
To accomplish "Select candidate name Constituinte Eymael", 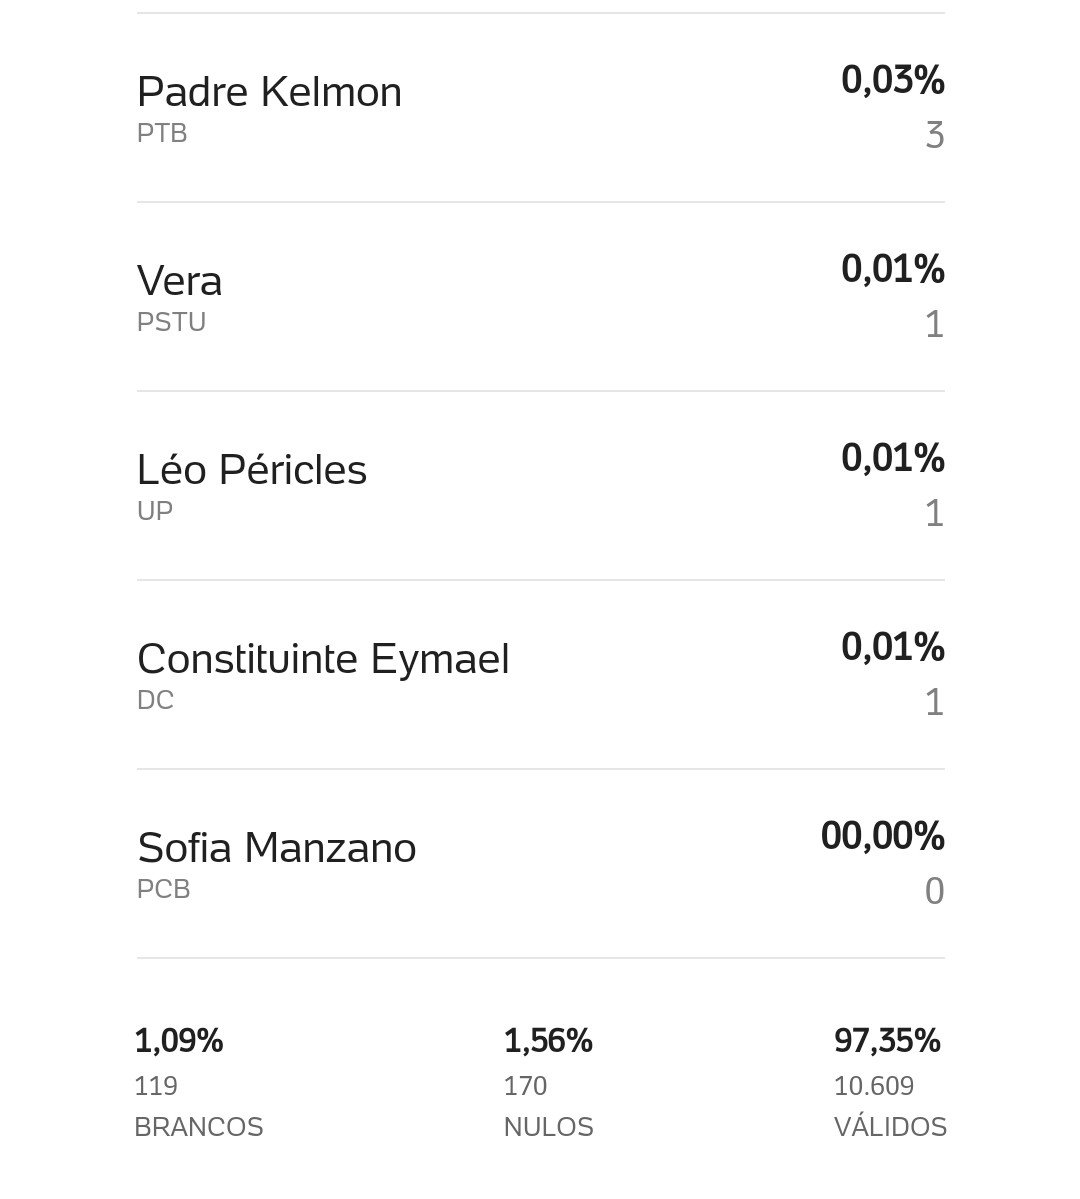I will pyautogui.click(x=323, y=659).
